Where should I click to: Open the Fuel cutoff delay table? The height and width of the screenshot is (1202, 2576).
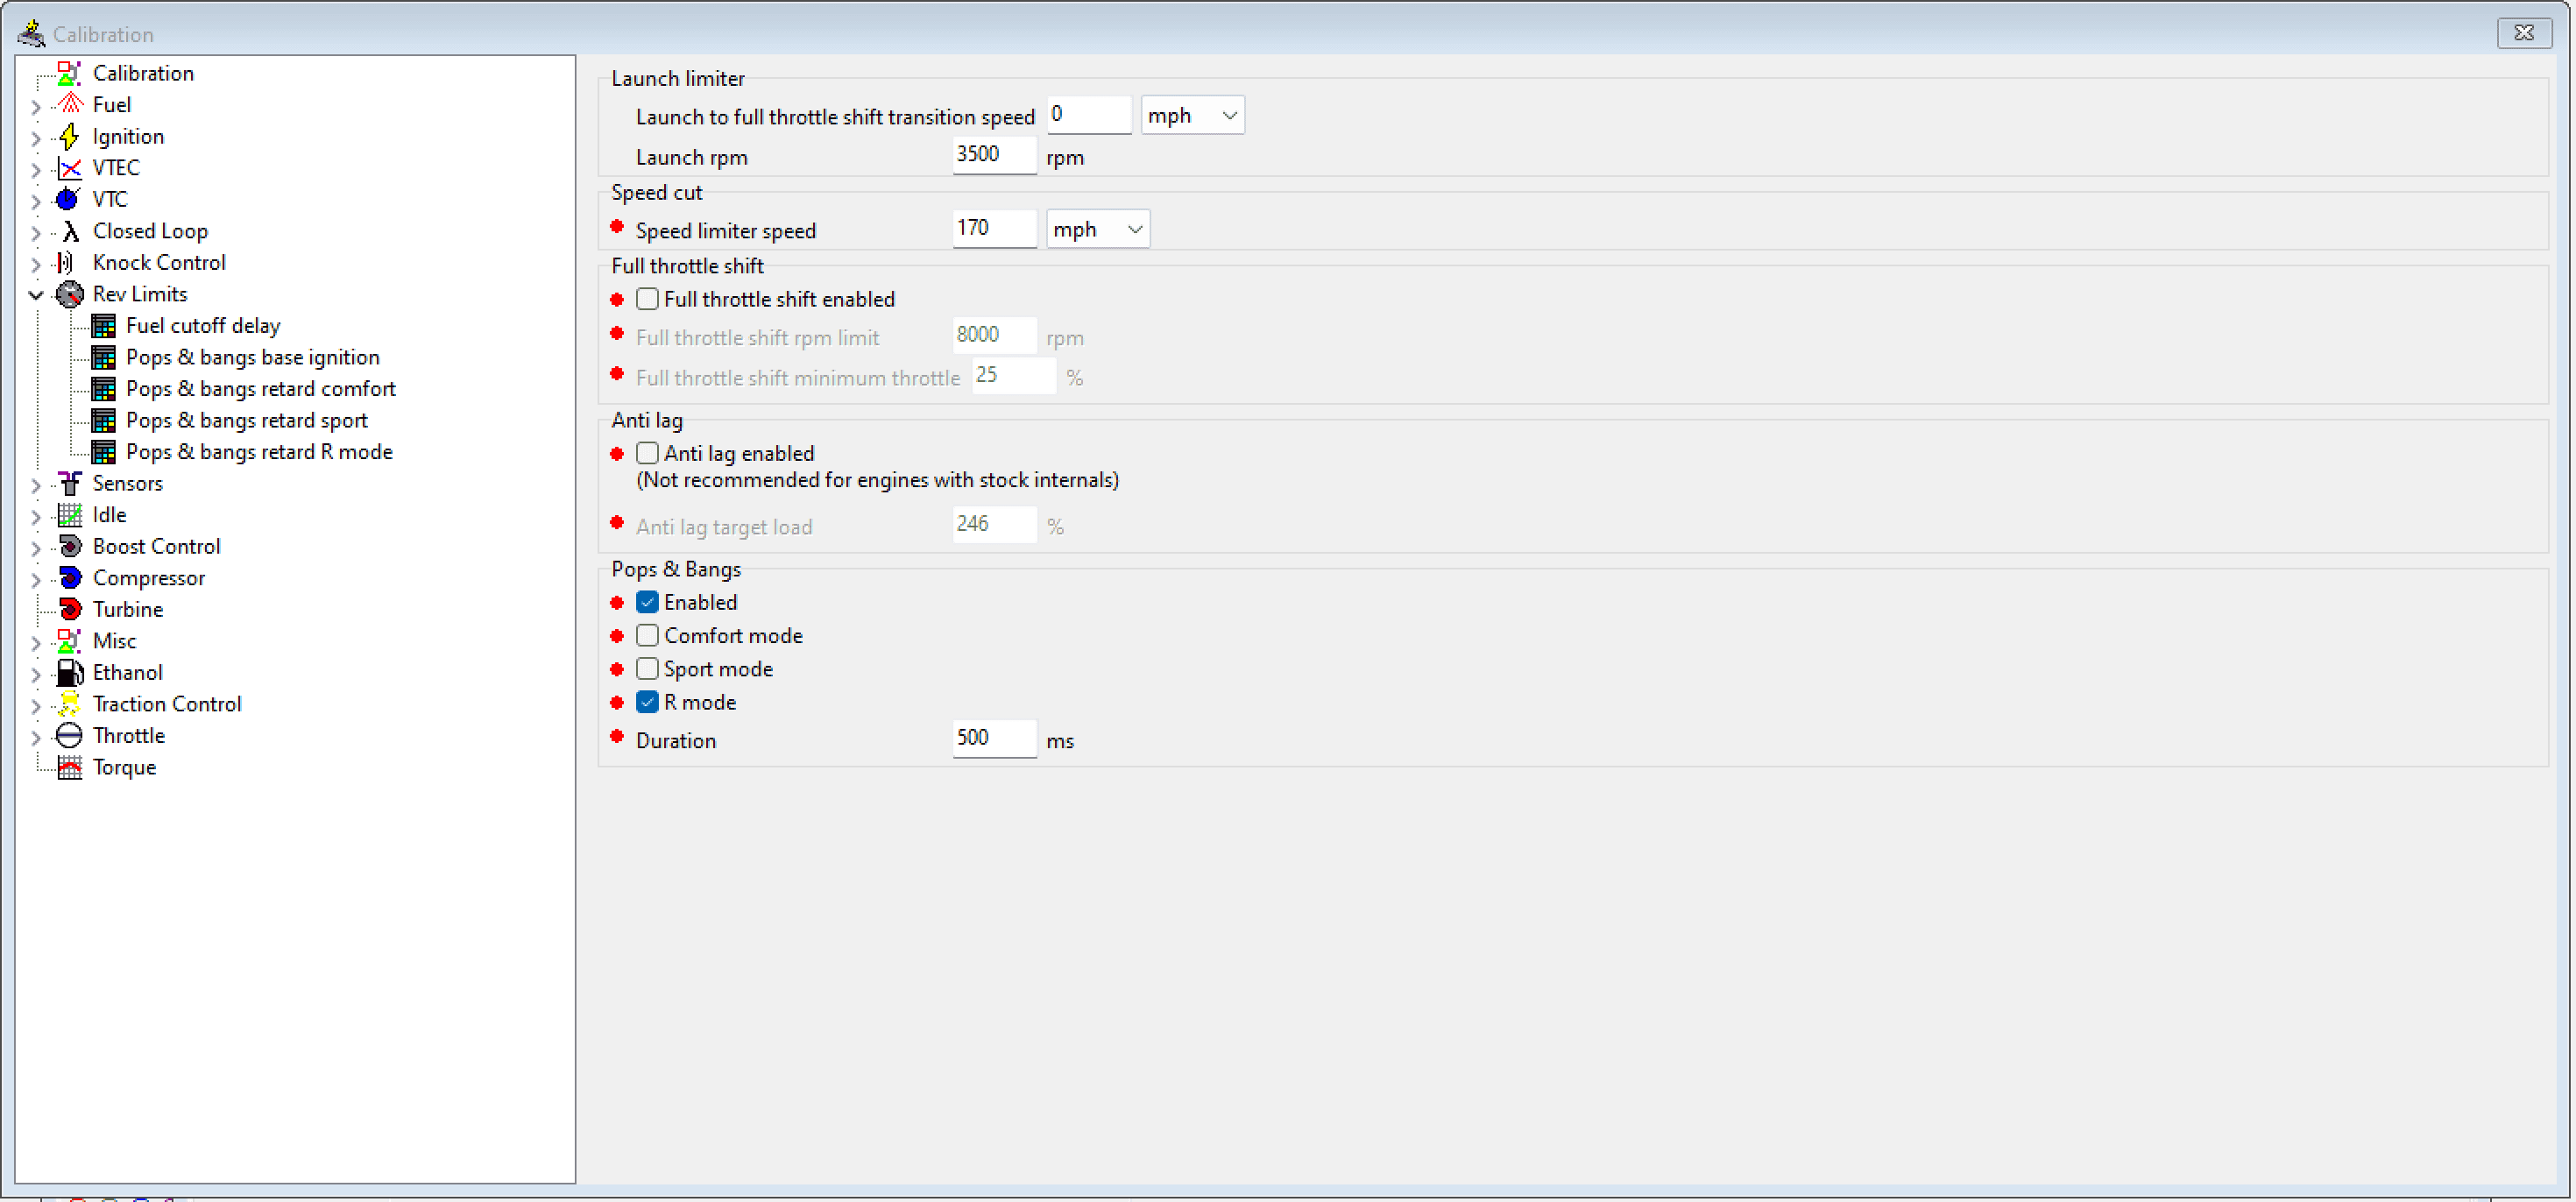204,325
